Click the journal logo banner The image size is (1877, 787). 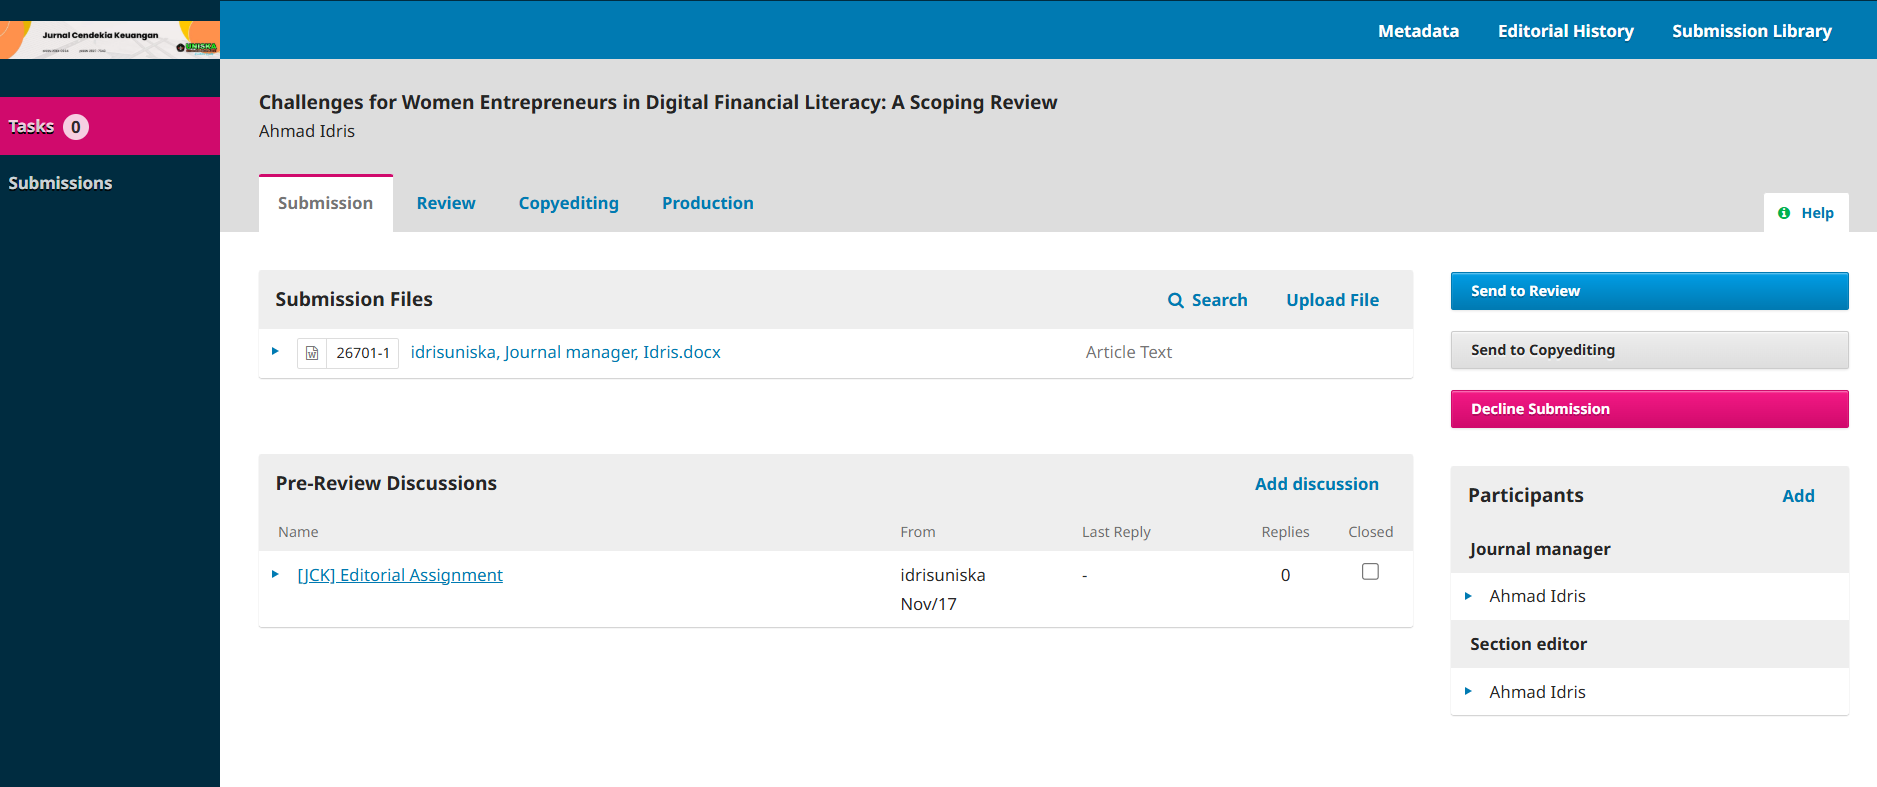pos(110,40)
